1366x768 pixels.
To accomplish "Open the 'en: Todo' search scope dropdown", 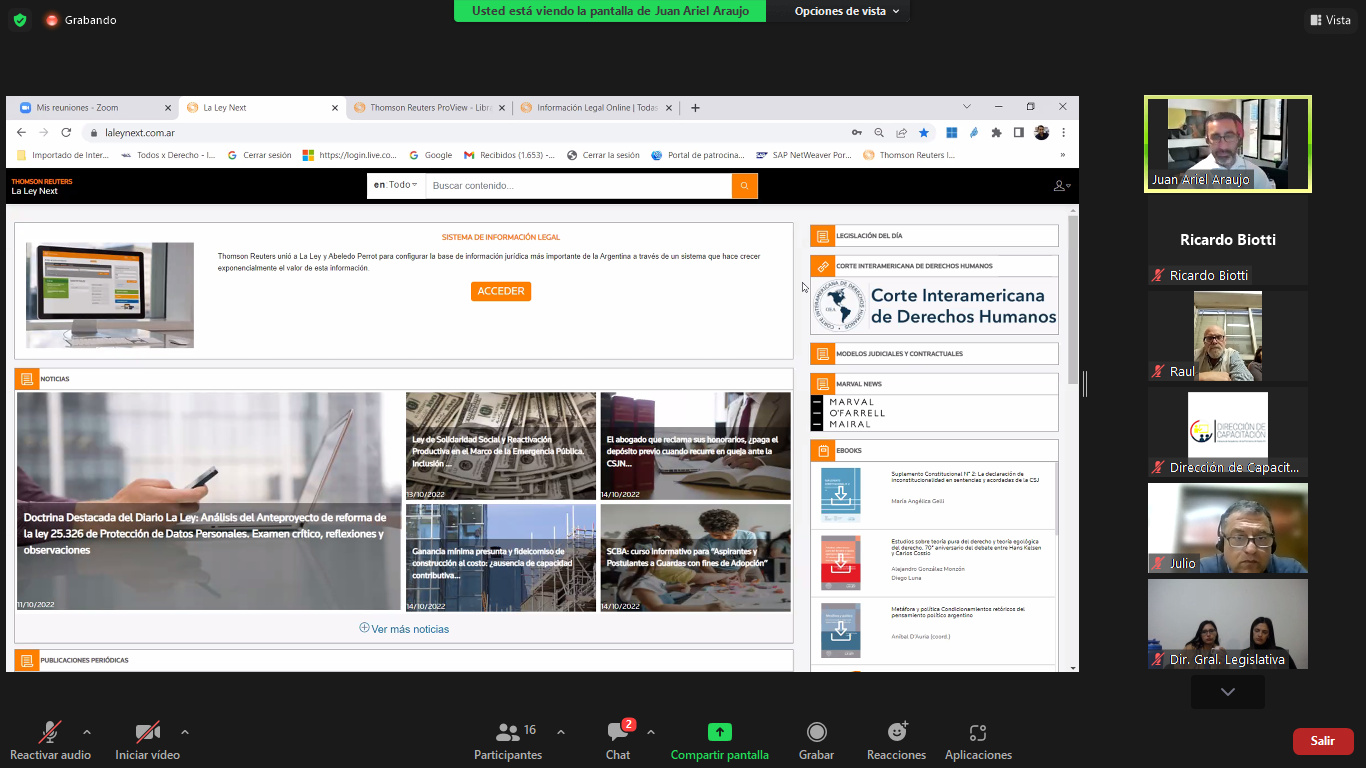I will click(395, 185).
